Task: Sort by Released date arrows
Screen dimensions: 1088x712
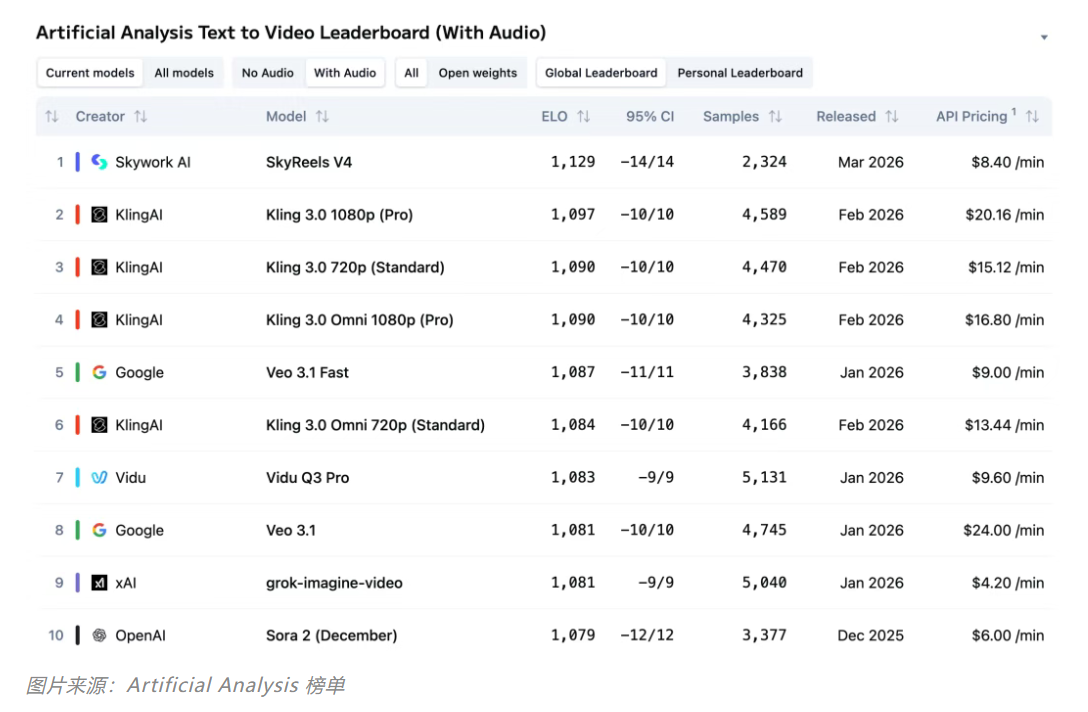Action: pos(892,117)
